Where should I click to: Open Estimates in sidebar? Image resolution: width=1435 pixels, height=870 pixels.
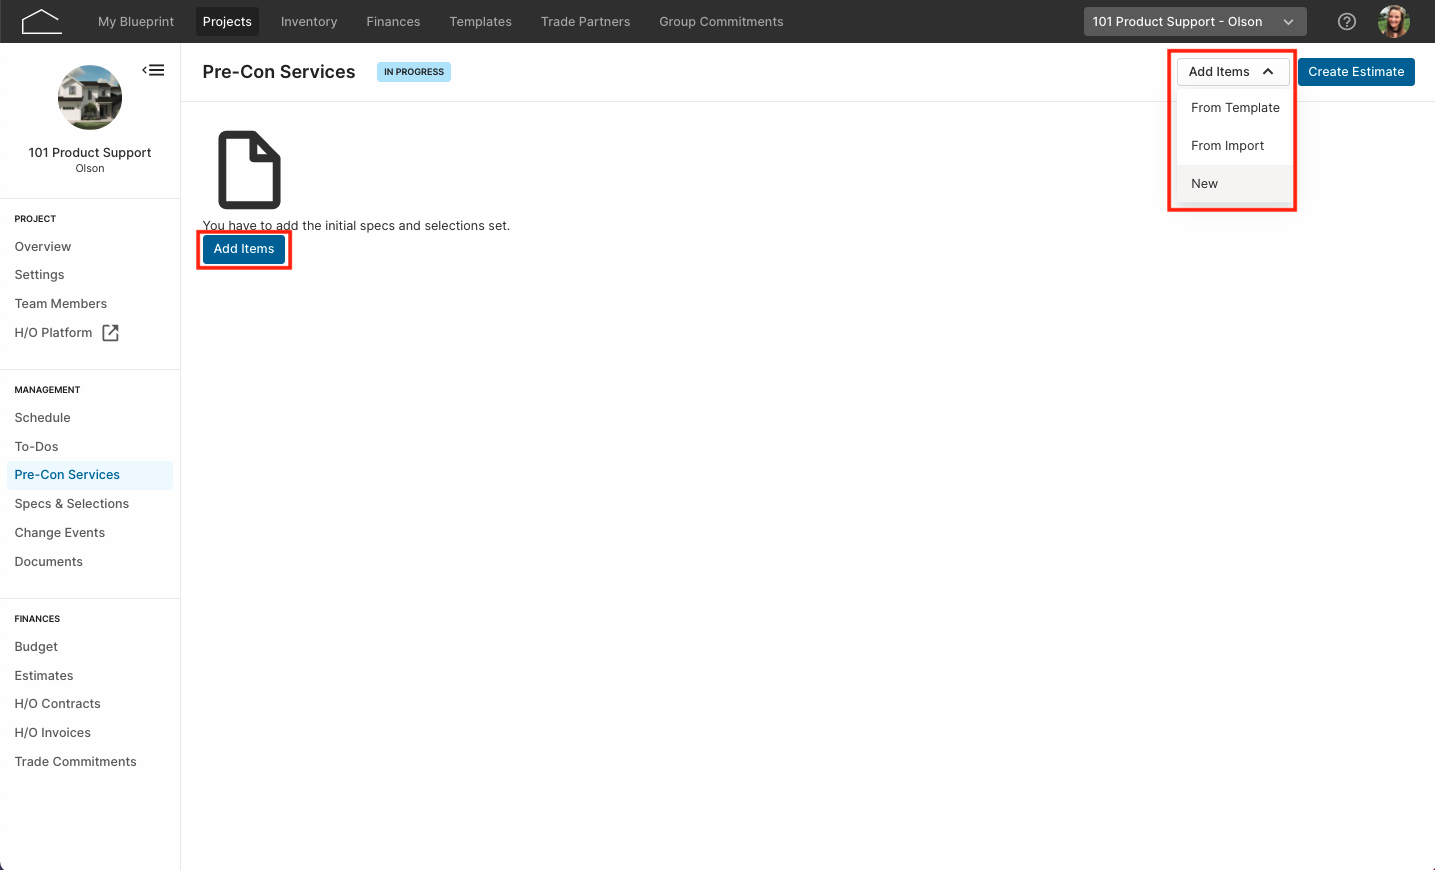click(44, 676)
